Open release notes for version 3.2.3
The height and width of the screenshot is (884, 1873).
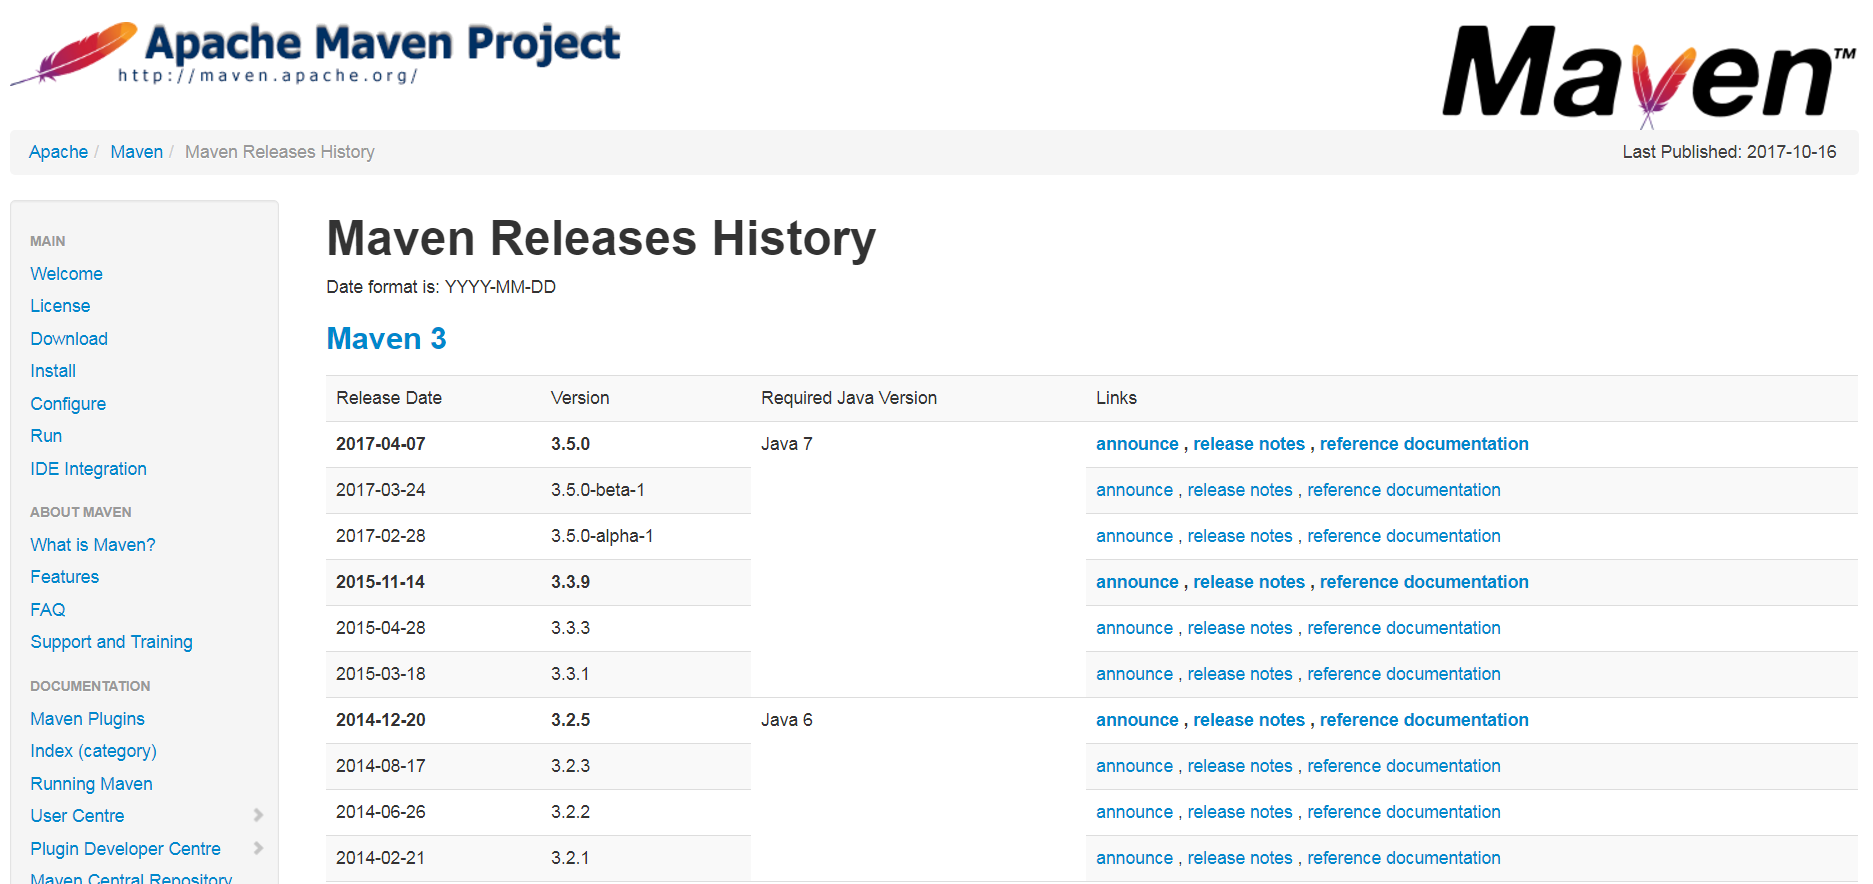click(x=1240, y=766)
